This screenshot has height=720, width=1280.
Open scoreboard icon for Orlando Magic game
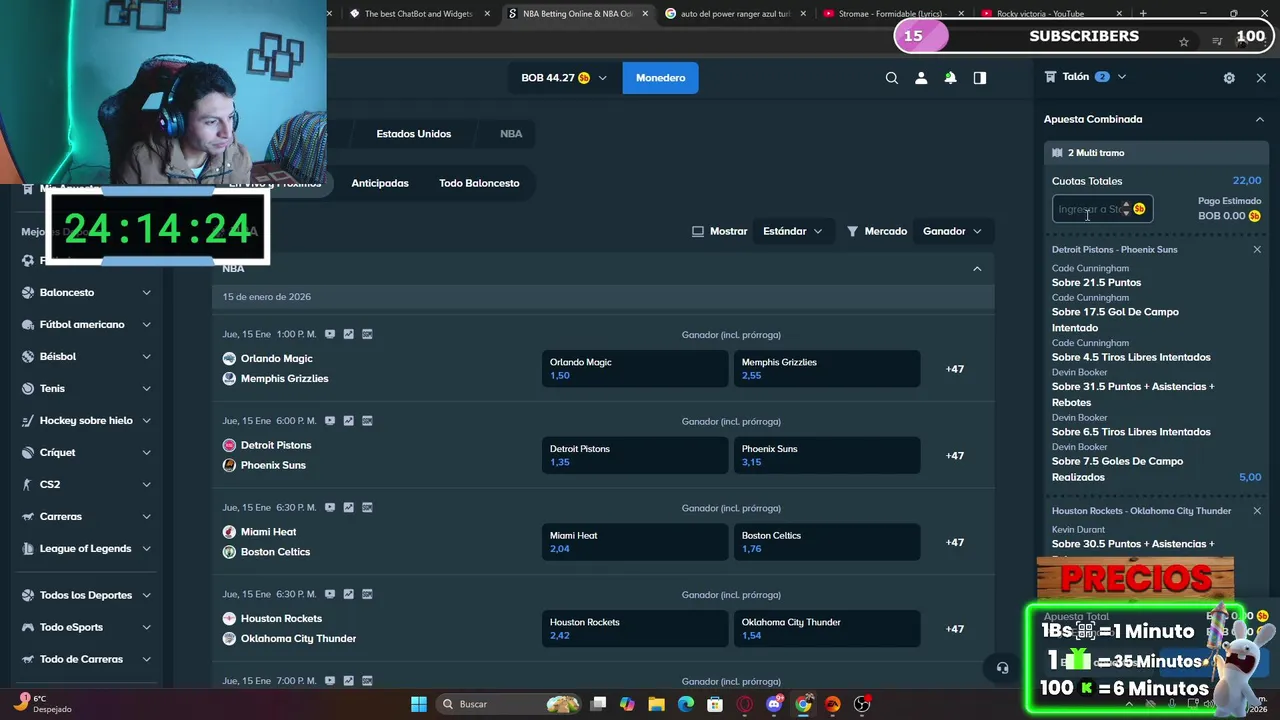coord(367,334)
